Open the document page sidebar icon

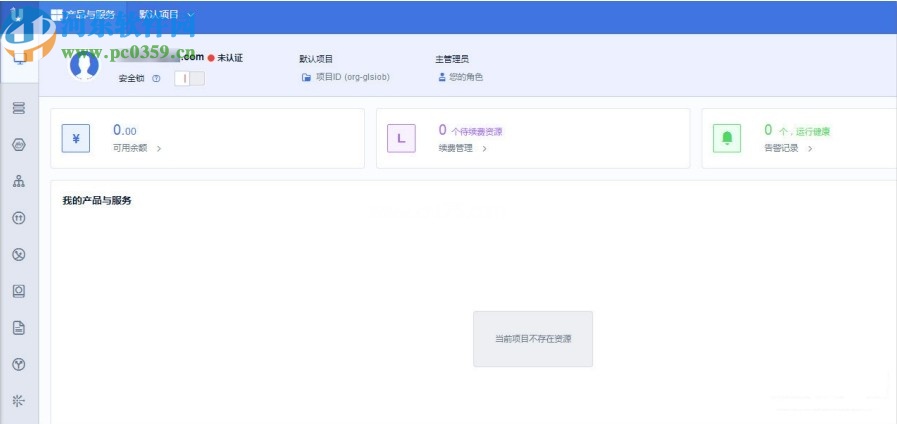point(19,328)
